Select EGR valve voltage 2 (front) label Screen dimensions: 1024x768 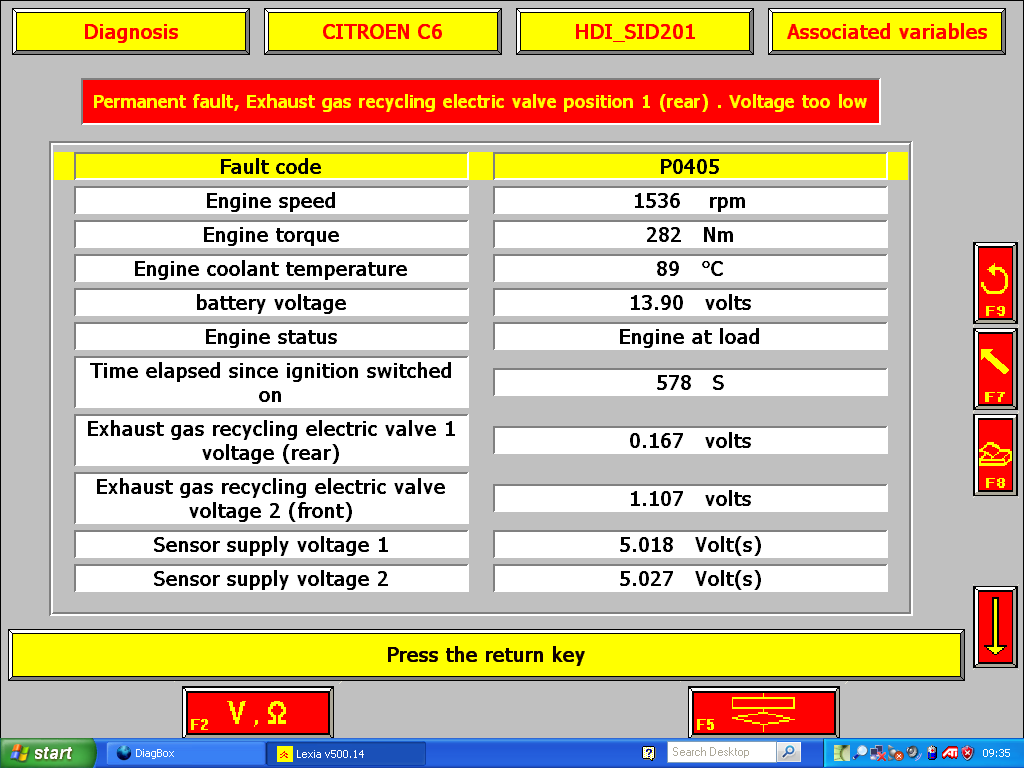tap(271, 498)
